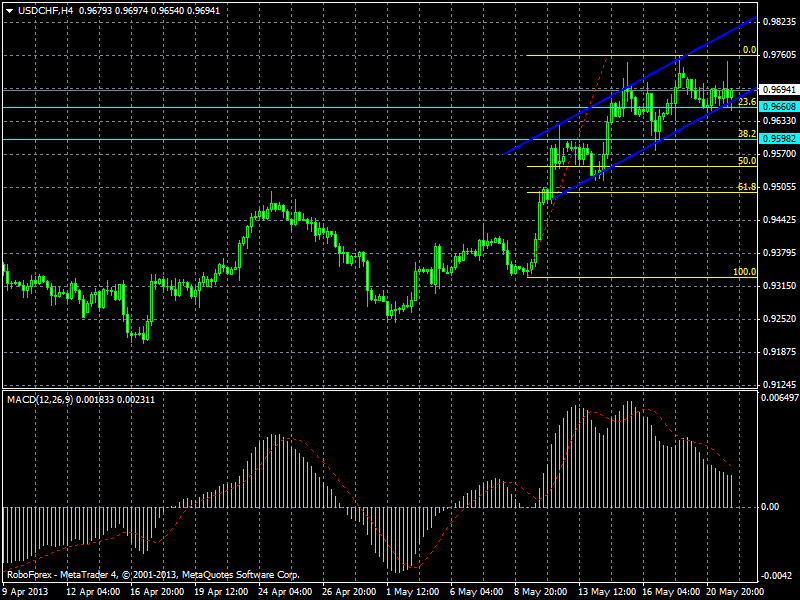
Task: Click the 0.92520 price scale value
Action: pyautogui.click(x=780, y=319)
